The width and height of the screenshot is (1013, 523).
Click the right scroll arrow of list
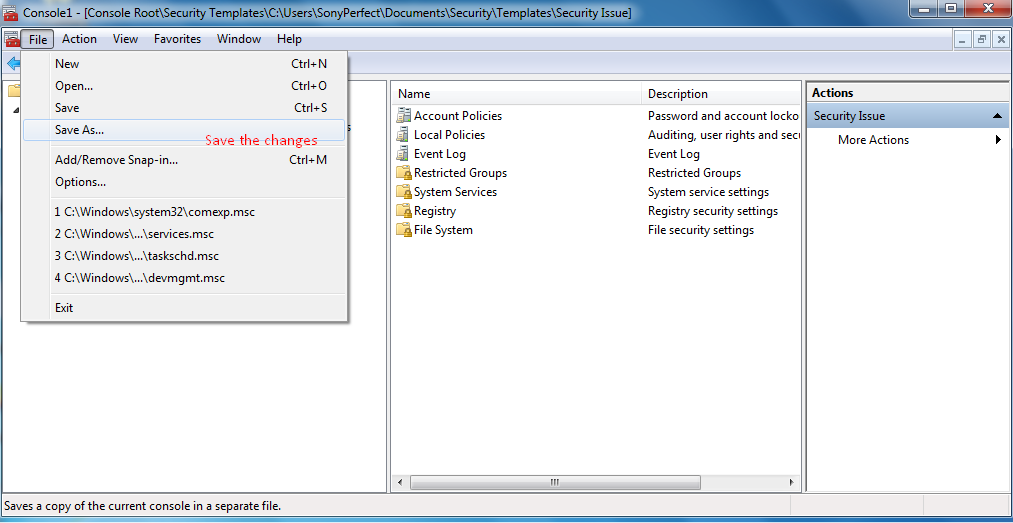click(791, 482)
